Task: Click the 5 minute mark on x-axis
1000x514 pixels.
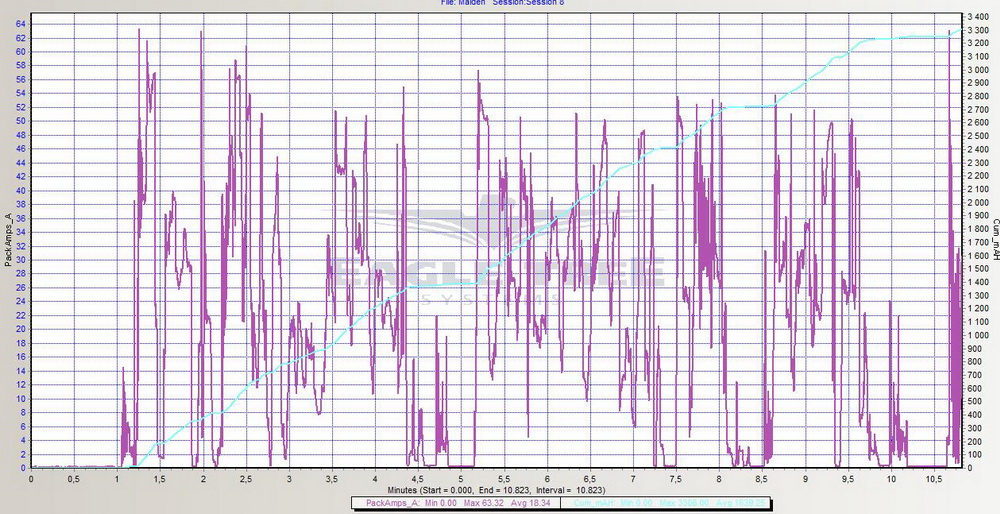Action: point(461,478)
